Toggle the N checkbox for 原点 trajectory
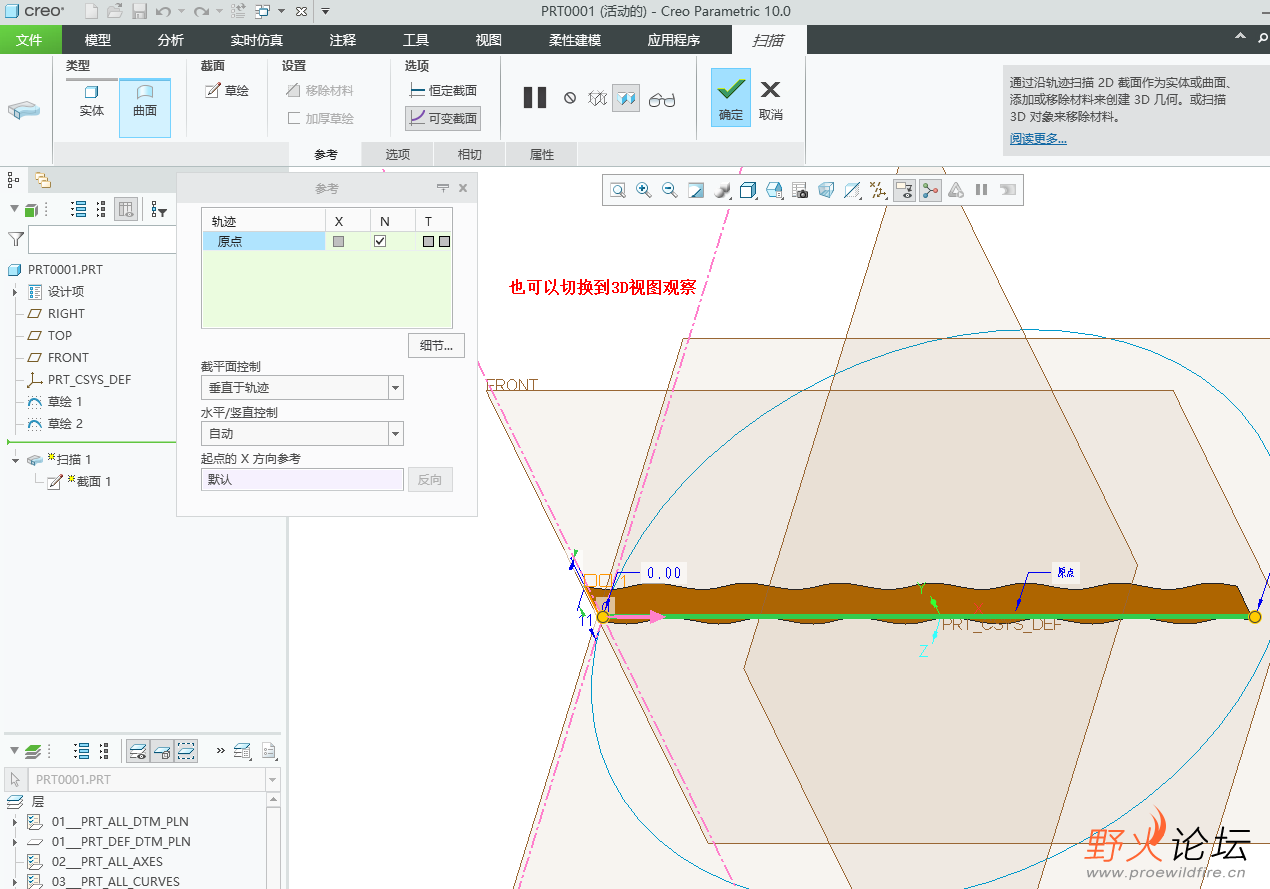Image resolution: width=1270 pixels, height=889 pixels. point(380,241)
